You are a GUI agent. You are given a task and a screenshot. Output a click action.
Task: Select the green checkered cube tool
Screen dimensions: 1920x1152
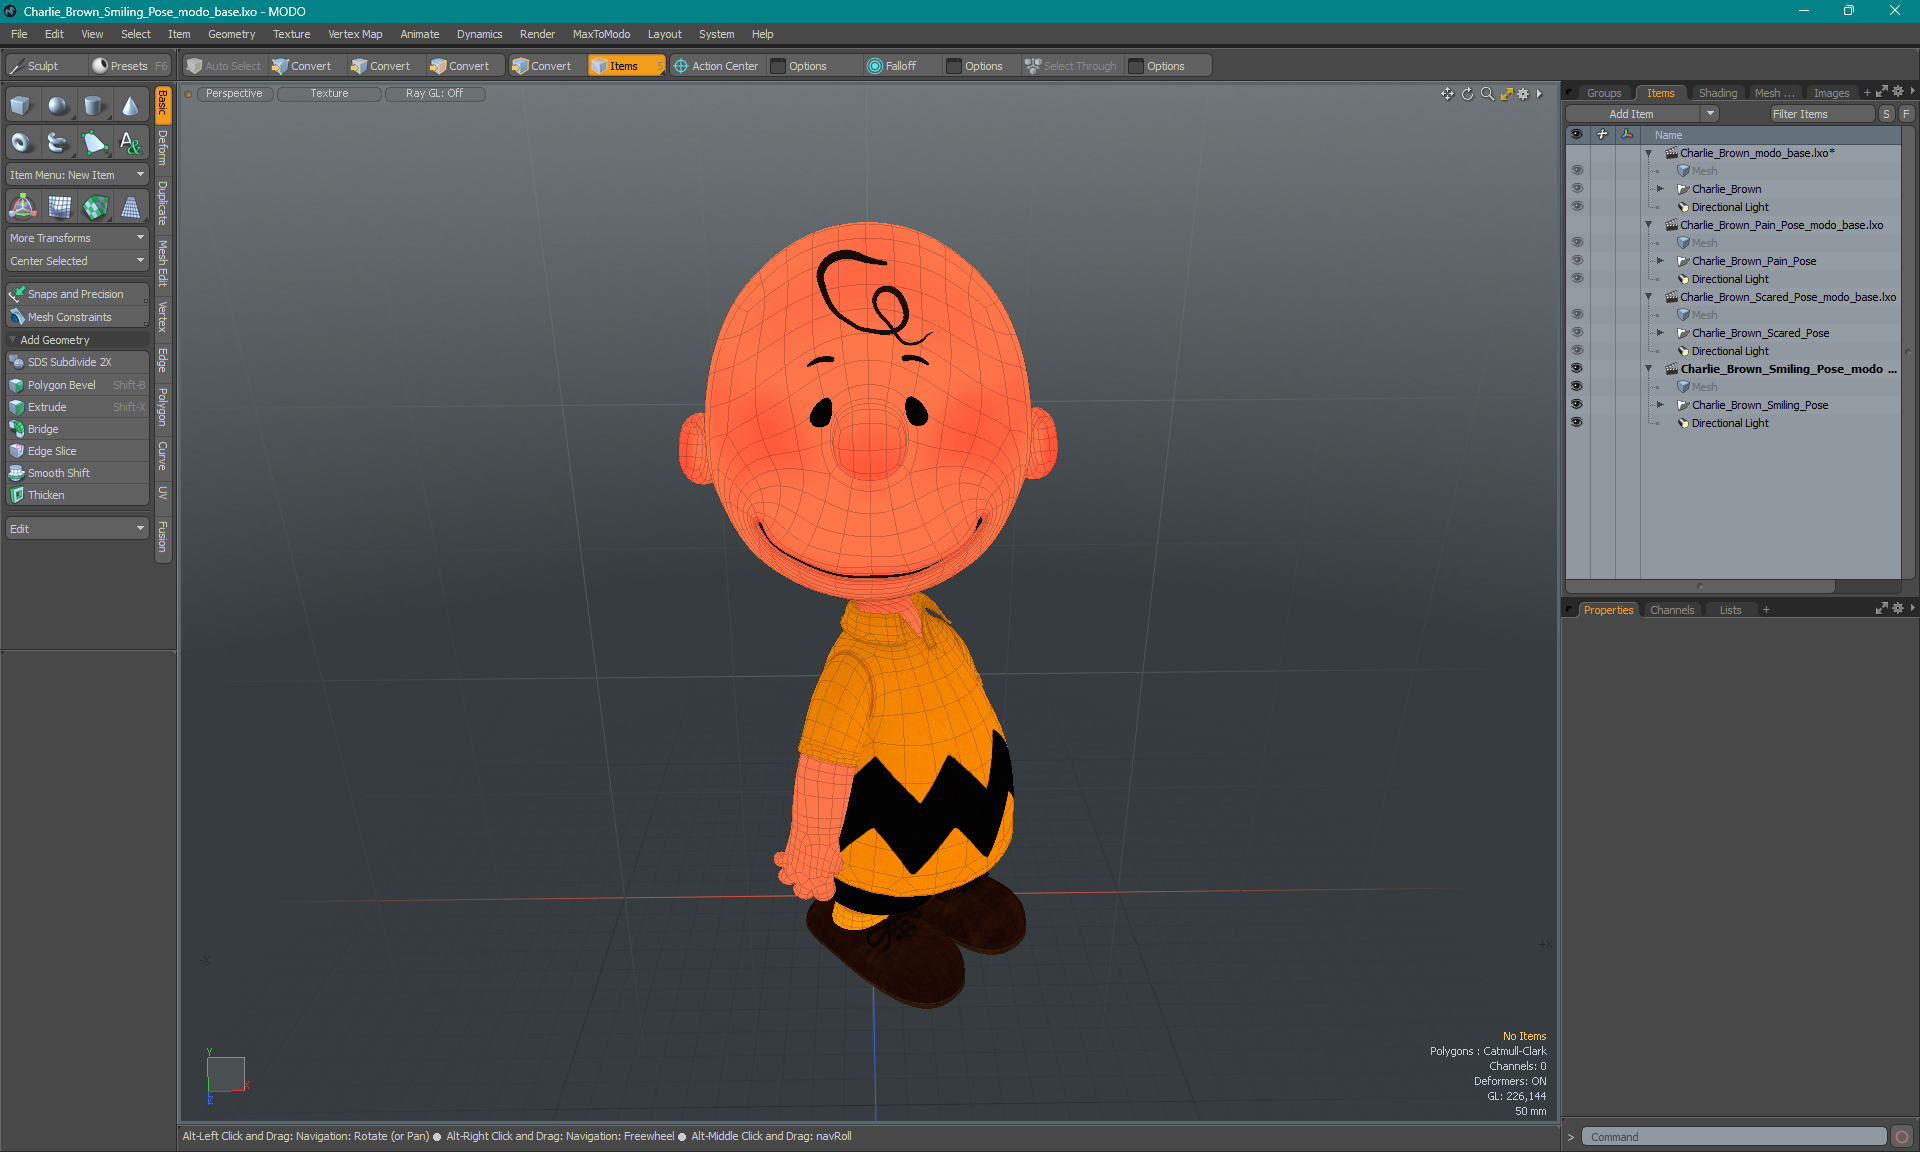(x=94, y=207)
